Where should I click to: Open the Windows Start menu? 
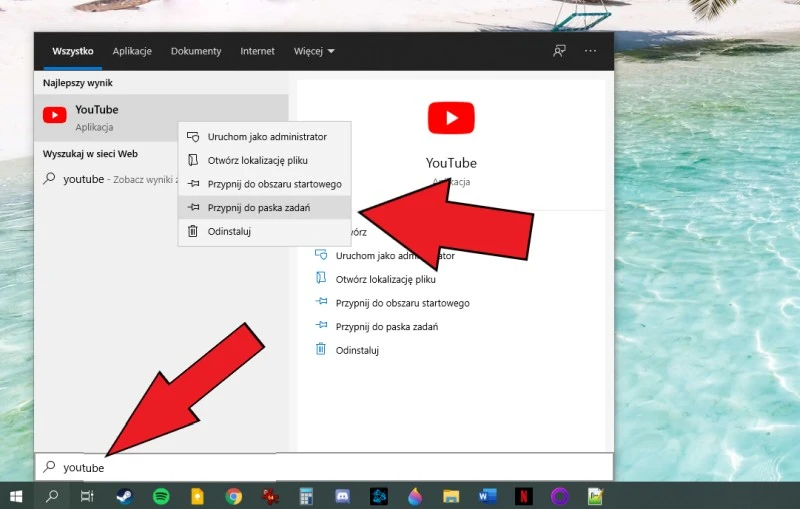coord(16,496)
